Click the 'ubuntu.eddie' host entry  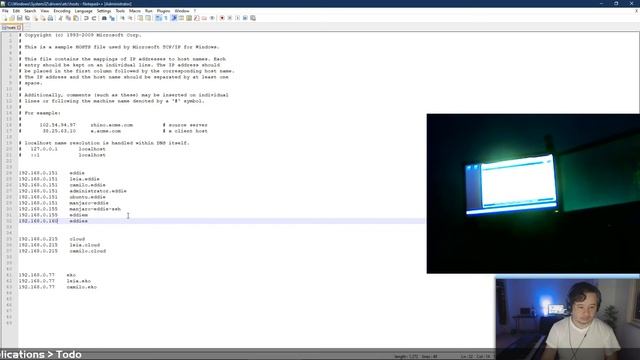87,197
